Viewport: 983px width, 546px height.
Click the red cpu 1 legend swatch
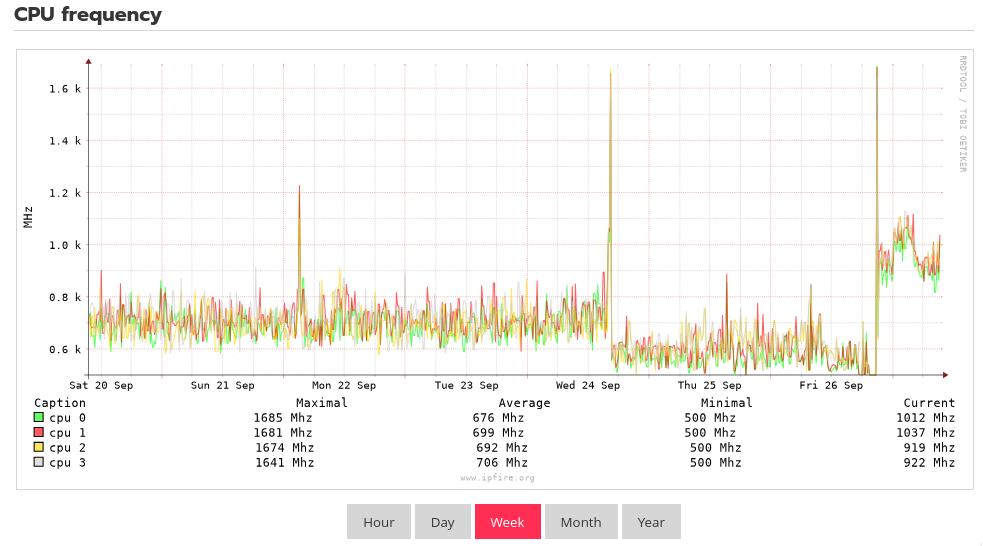tap(39, 433)
